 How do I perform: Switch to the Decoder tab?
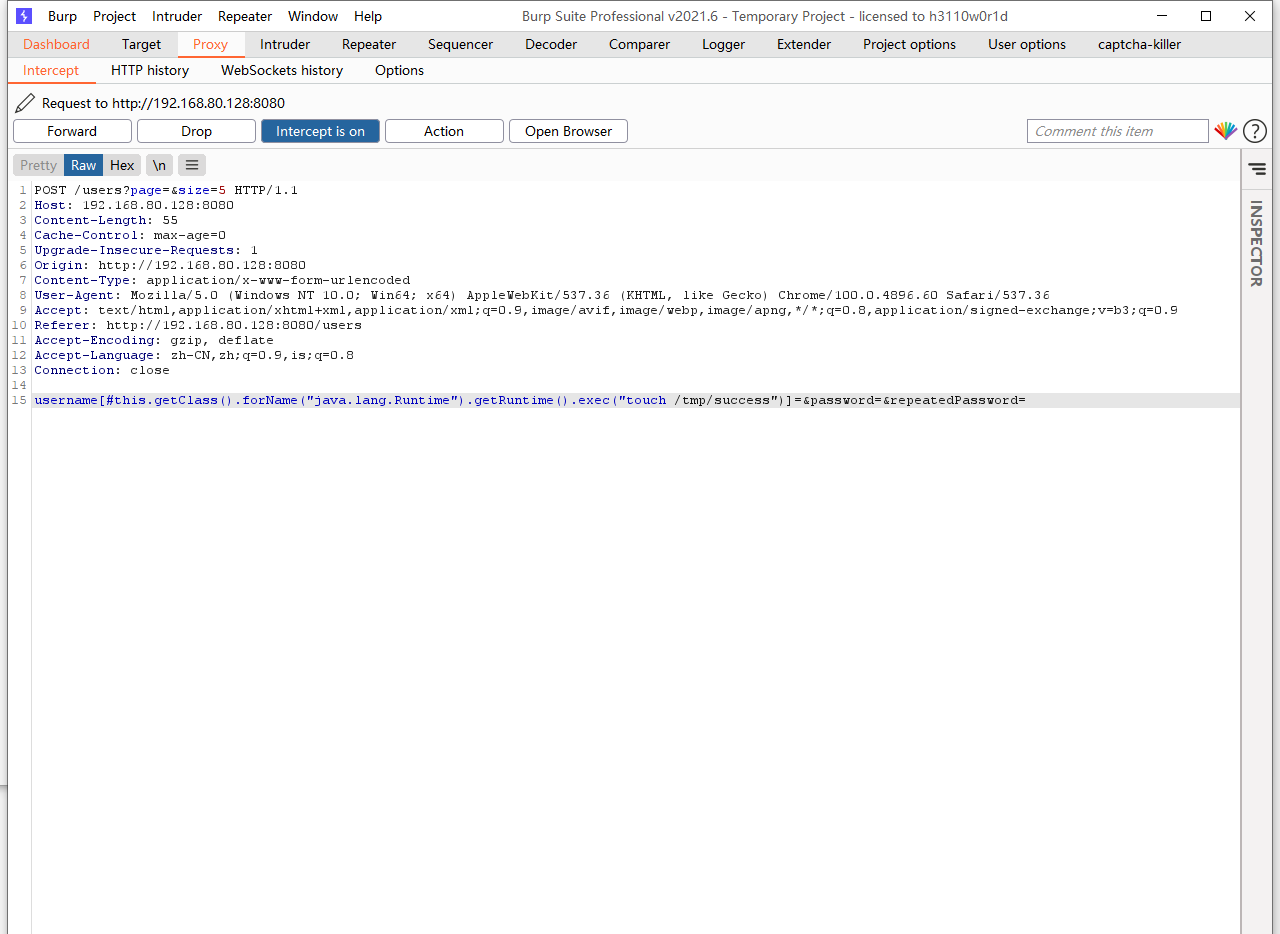tap(551, 44)
